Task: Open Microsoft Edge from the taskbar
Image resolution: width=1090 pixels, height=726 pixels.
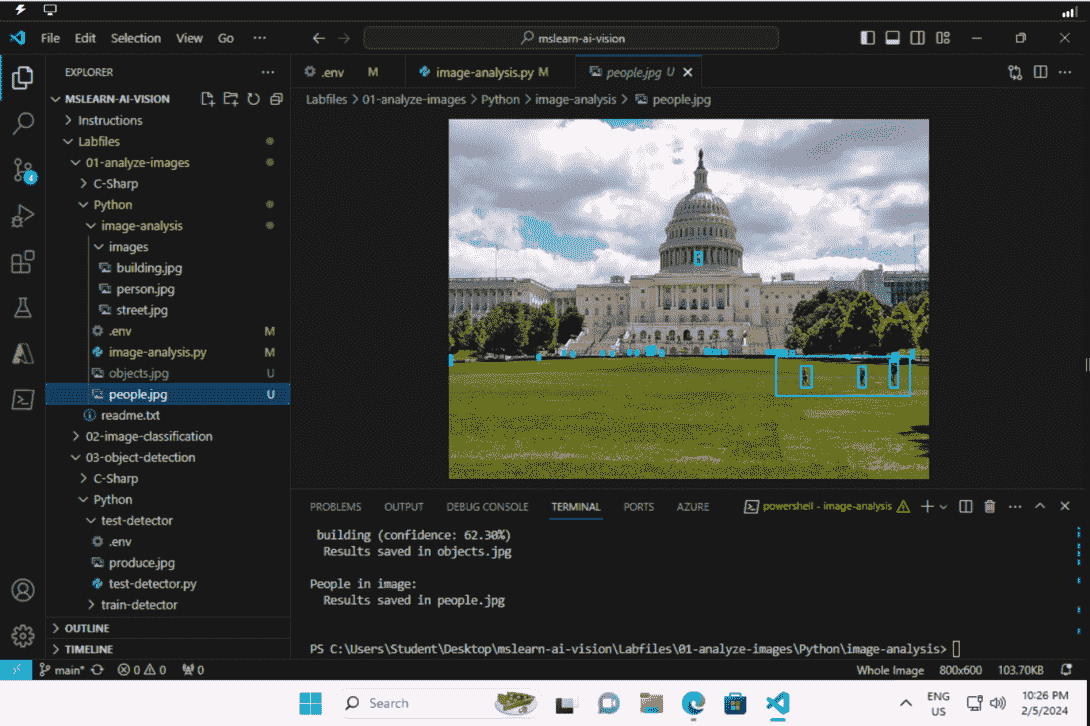Action: (692, 704)
